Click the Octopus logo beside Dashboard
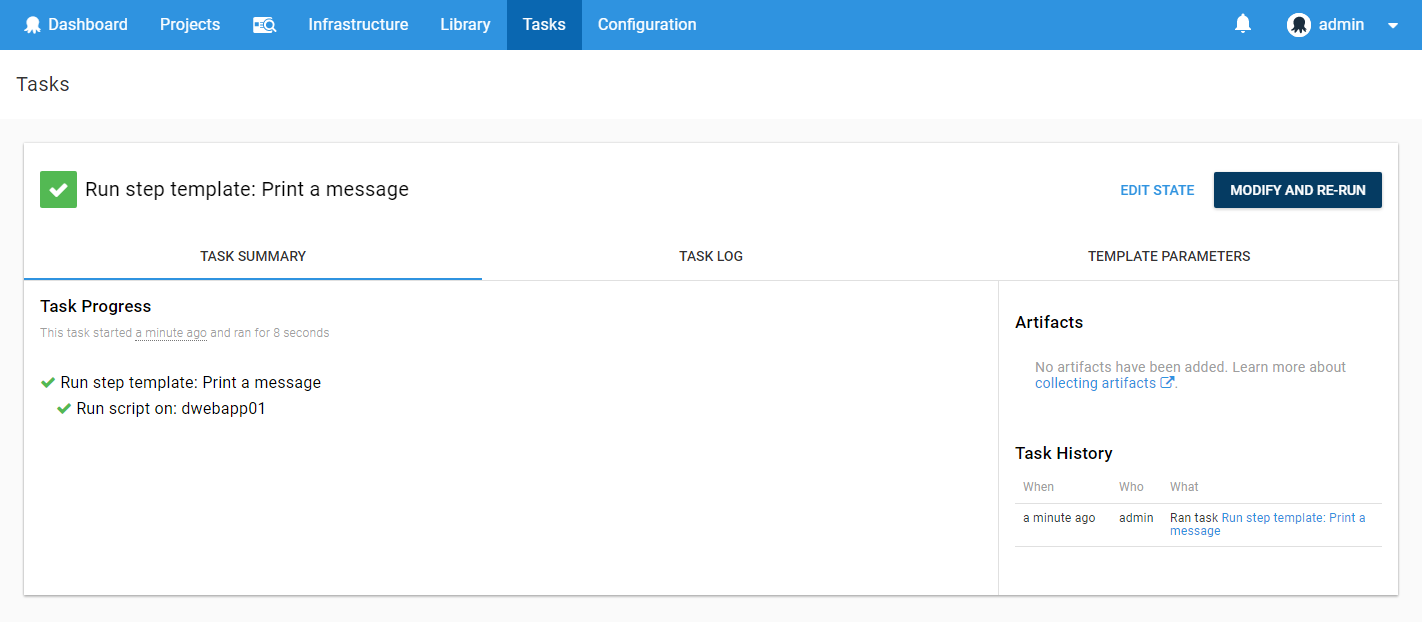 [x=32, y=24]
